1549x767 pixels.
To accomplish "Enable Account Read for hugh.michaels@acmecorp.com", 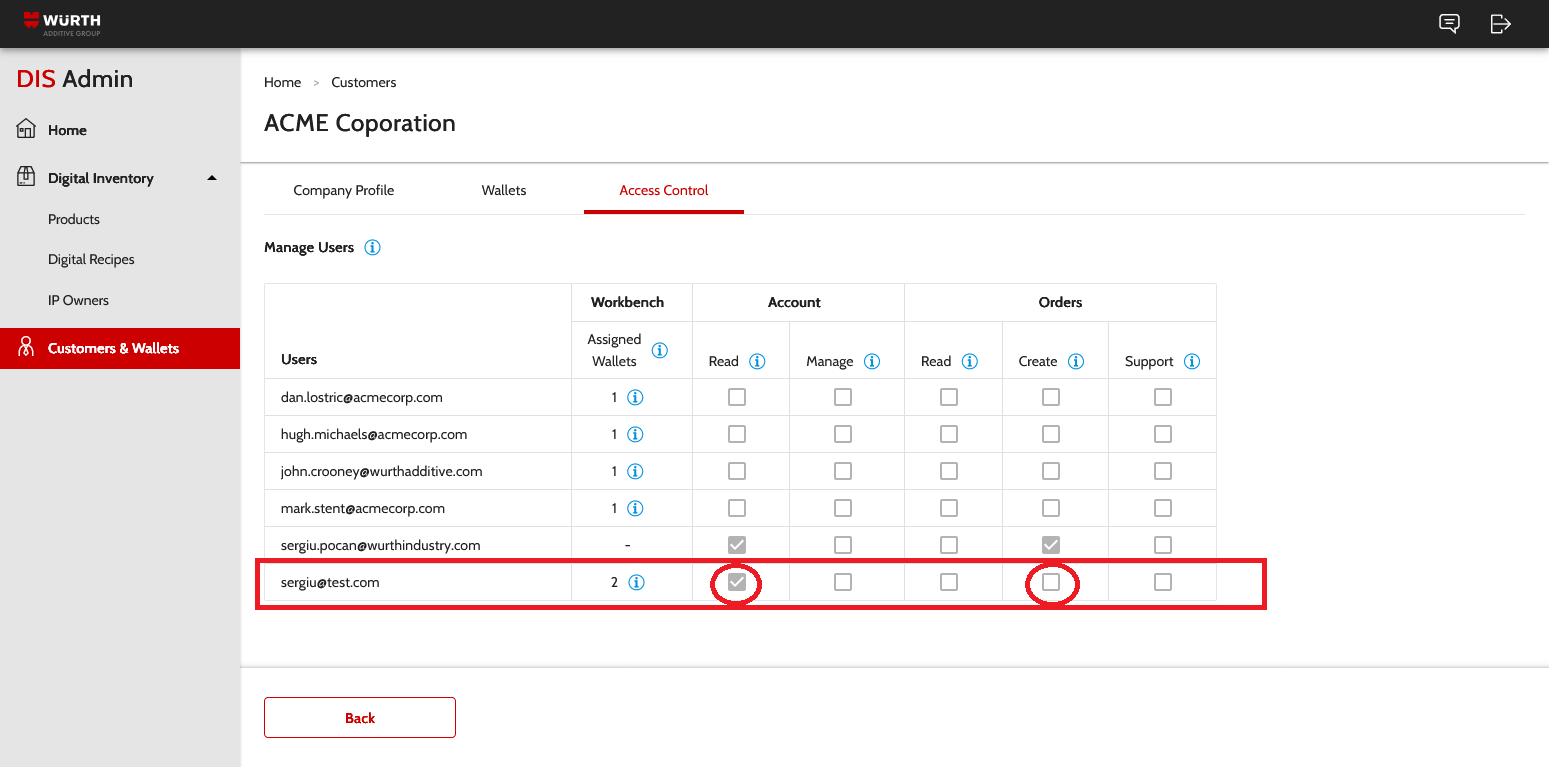I will 737,434.
